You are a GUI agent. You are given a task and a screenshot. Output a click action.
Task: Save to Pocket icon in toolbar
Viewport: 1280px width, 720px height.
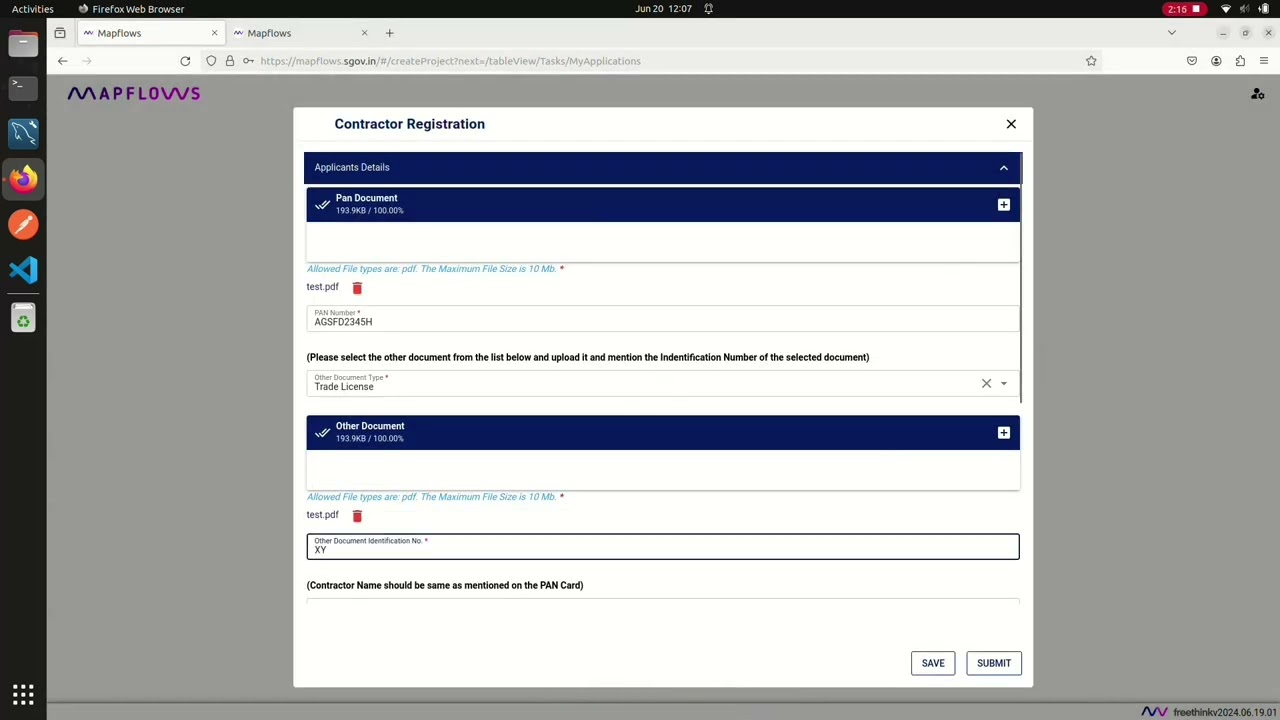(1192, 61)
